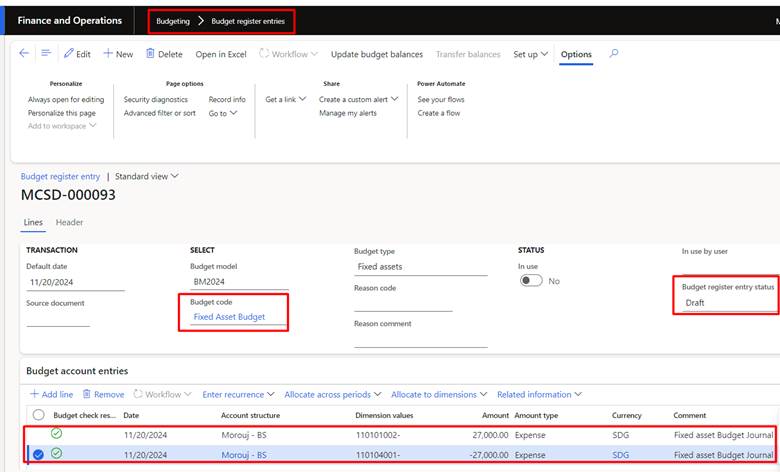This screenshot has height=472, width=780.
Task: Click the Source document field
Action: [x=58, y=319]
